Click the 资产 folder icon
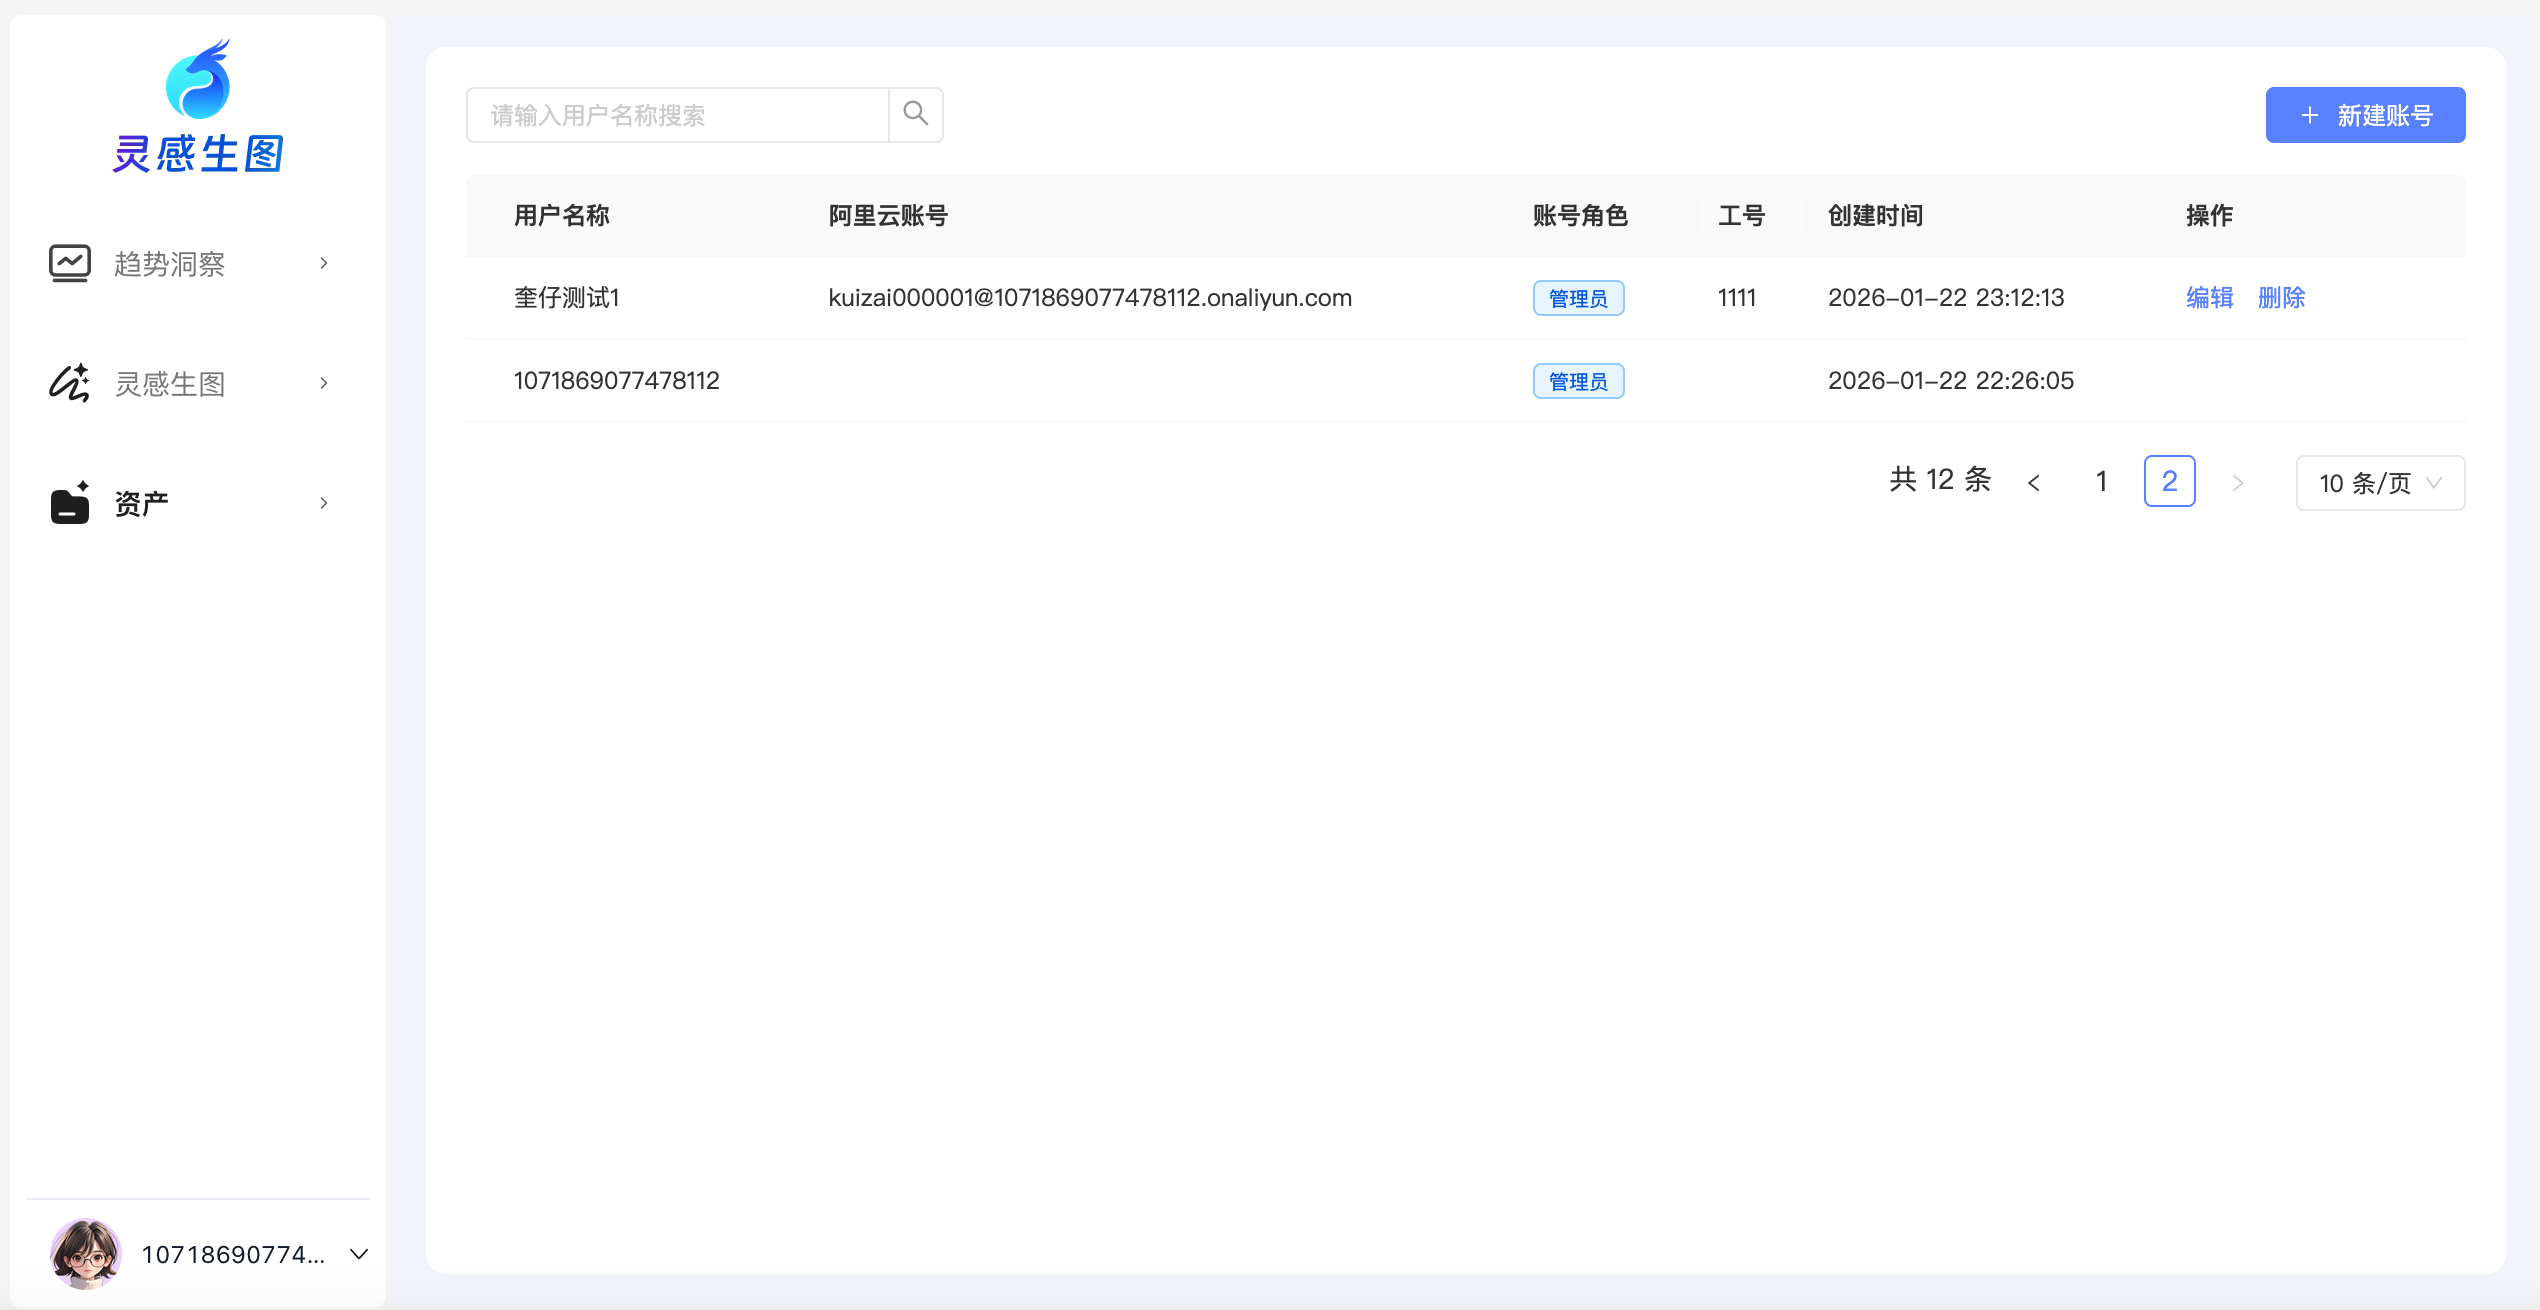Image resolution: width=2540 pixels, height=1310 pixels. (x=70, y=503)
